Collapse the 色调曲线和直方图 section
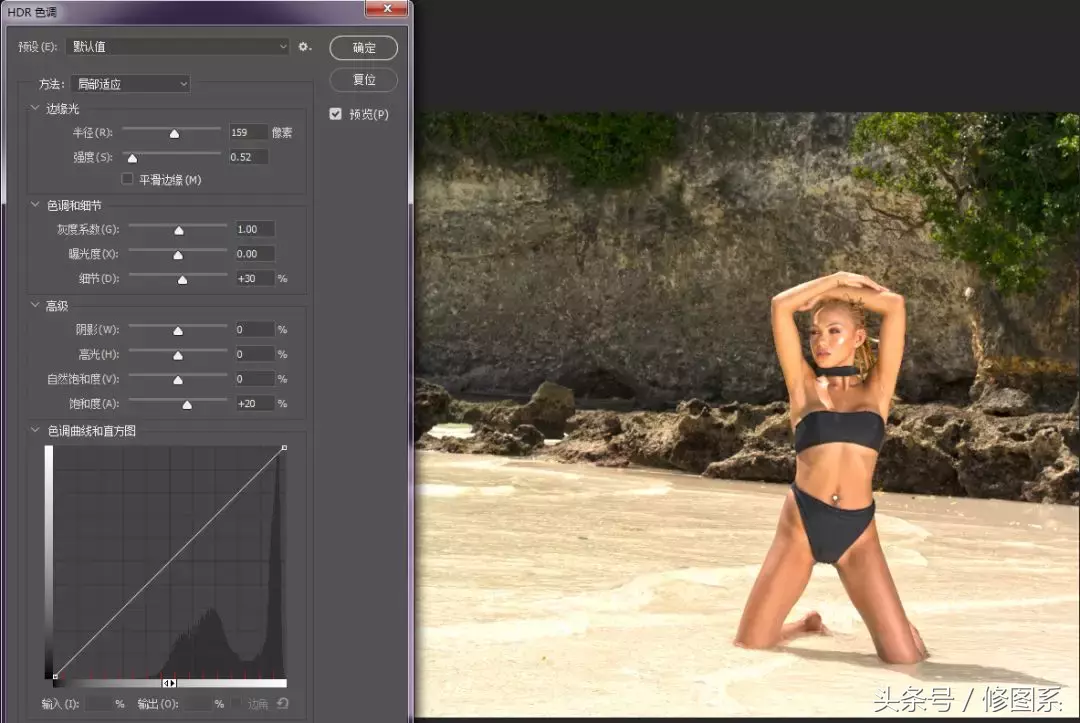 [x=35, y=430]
